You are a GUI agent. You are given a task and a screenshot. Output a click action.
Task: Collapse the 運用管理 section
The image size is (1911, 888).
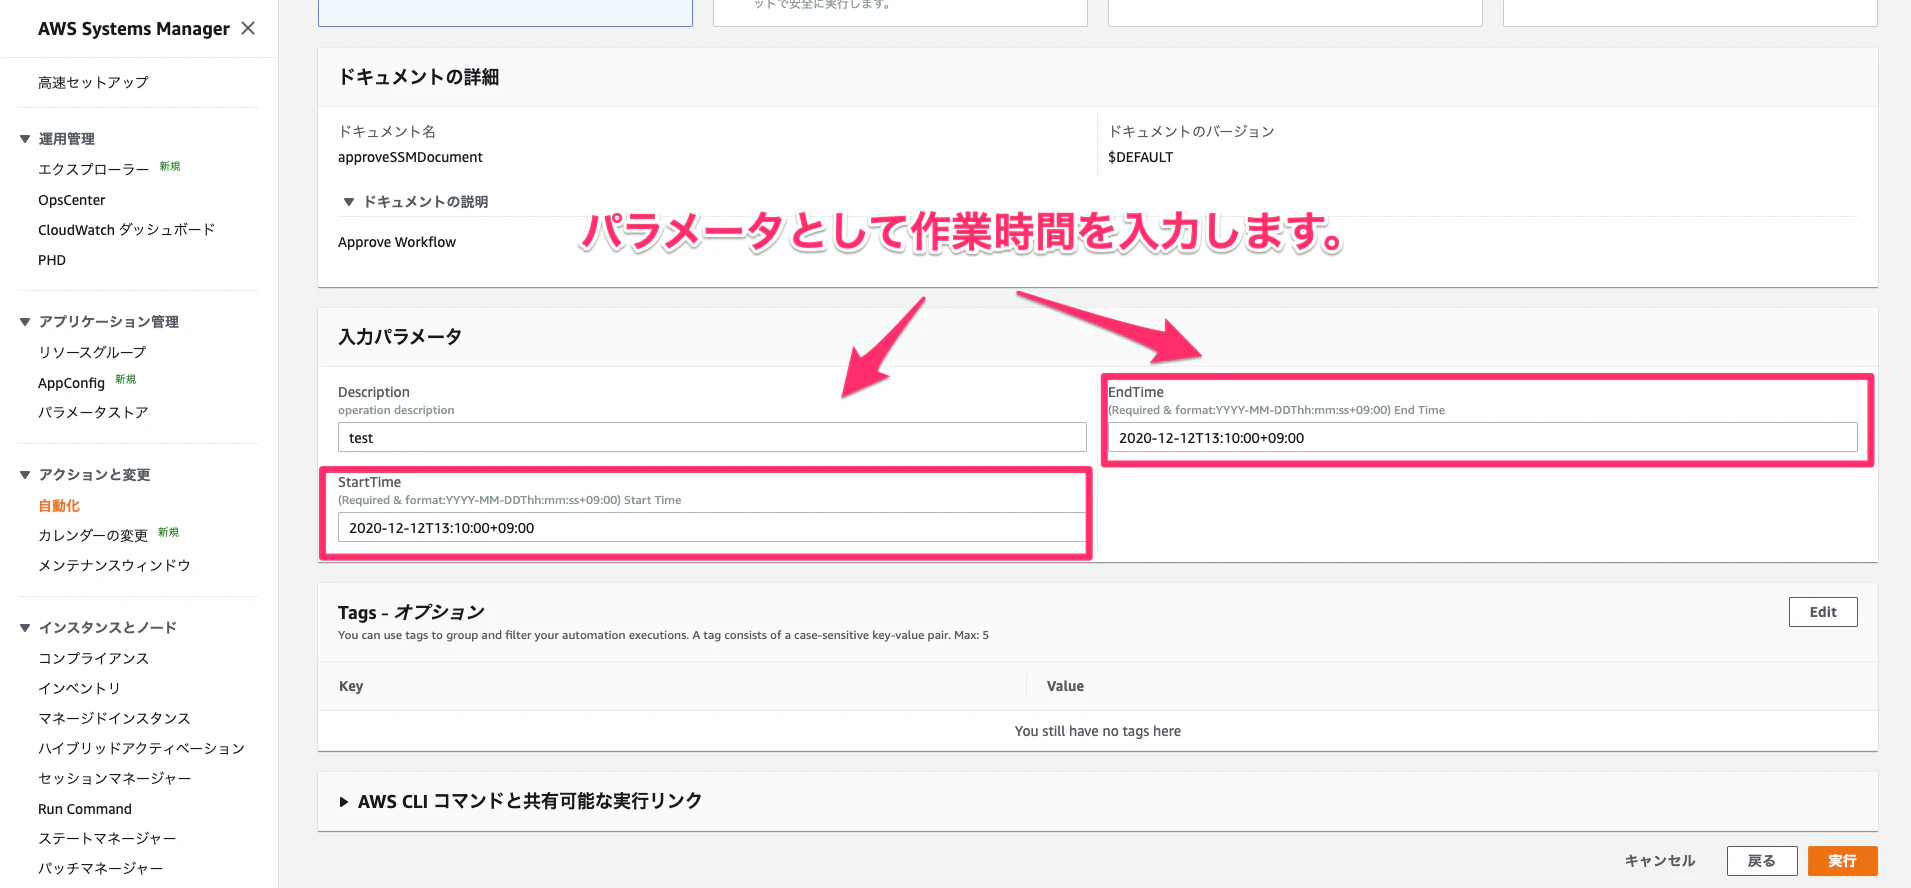[x=25, y=139]
